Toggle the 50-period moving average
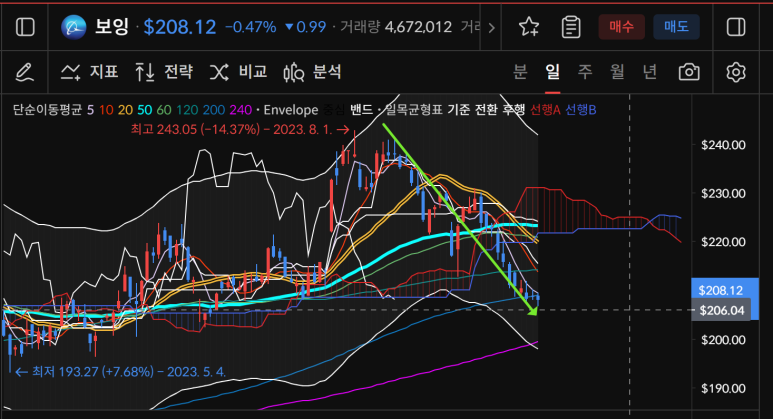This screenshot has height=419, width=773. pos(144,109)
